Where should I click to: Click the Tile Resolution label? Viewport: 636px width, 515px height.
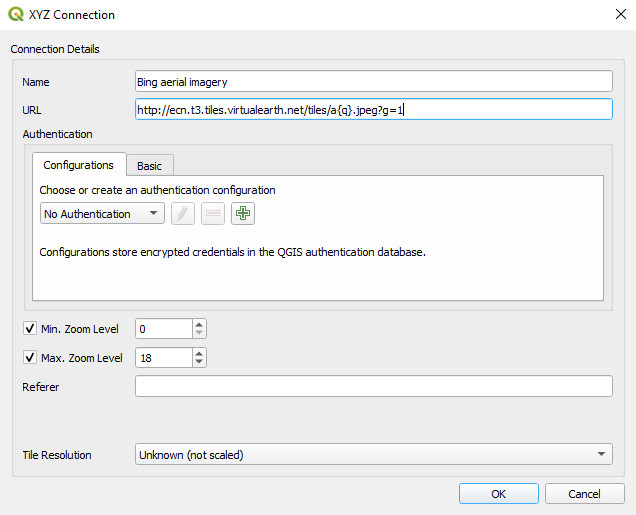click(57, 455)
